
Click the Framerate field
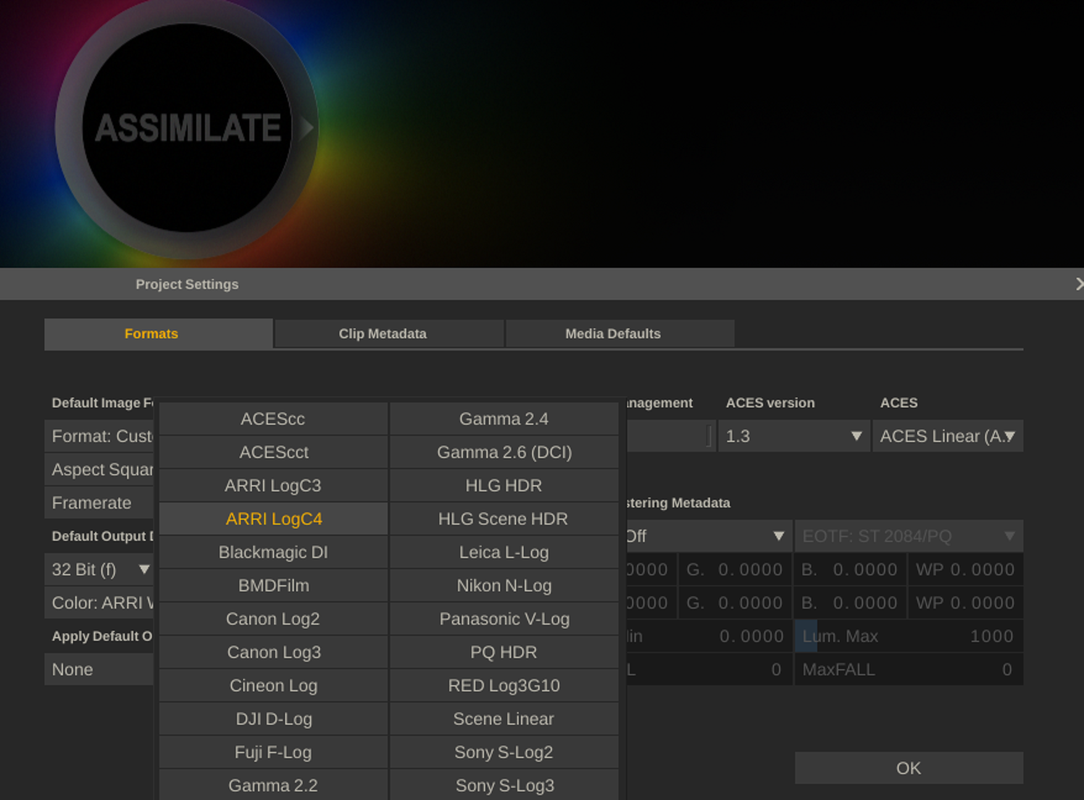(100, 503)
